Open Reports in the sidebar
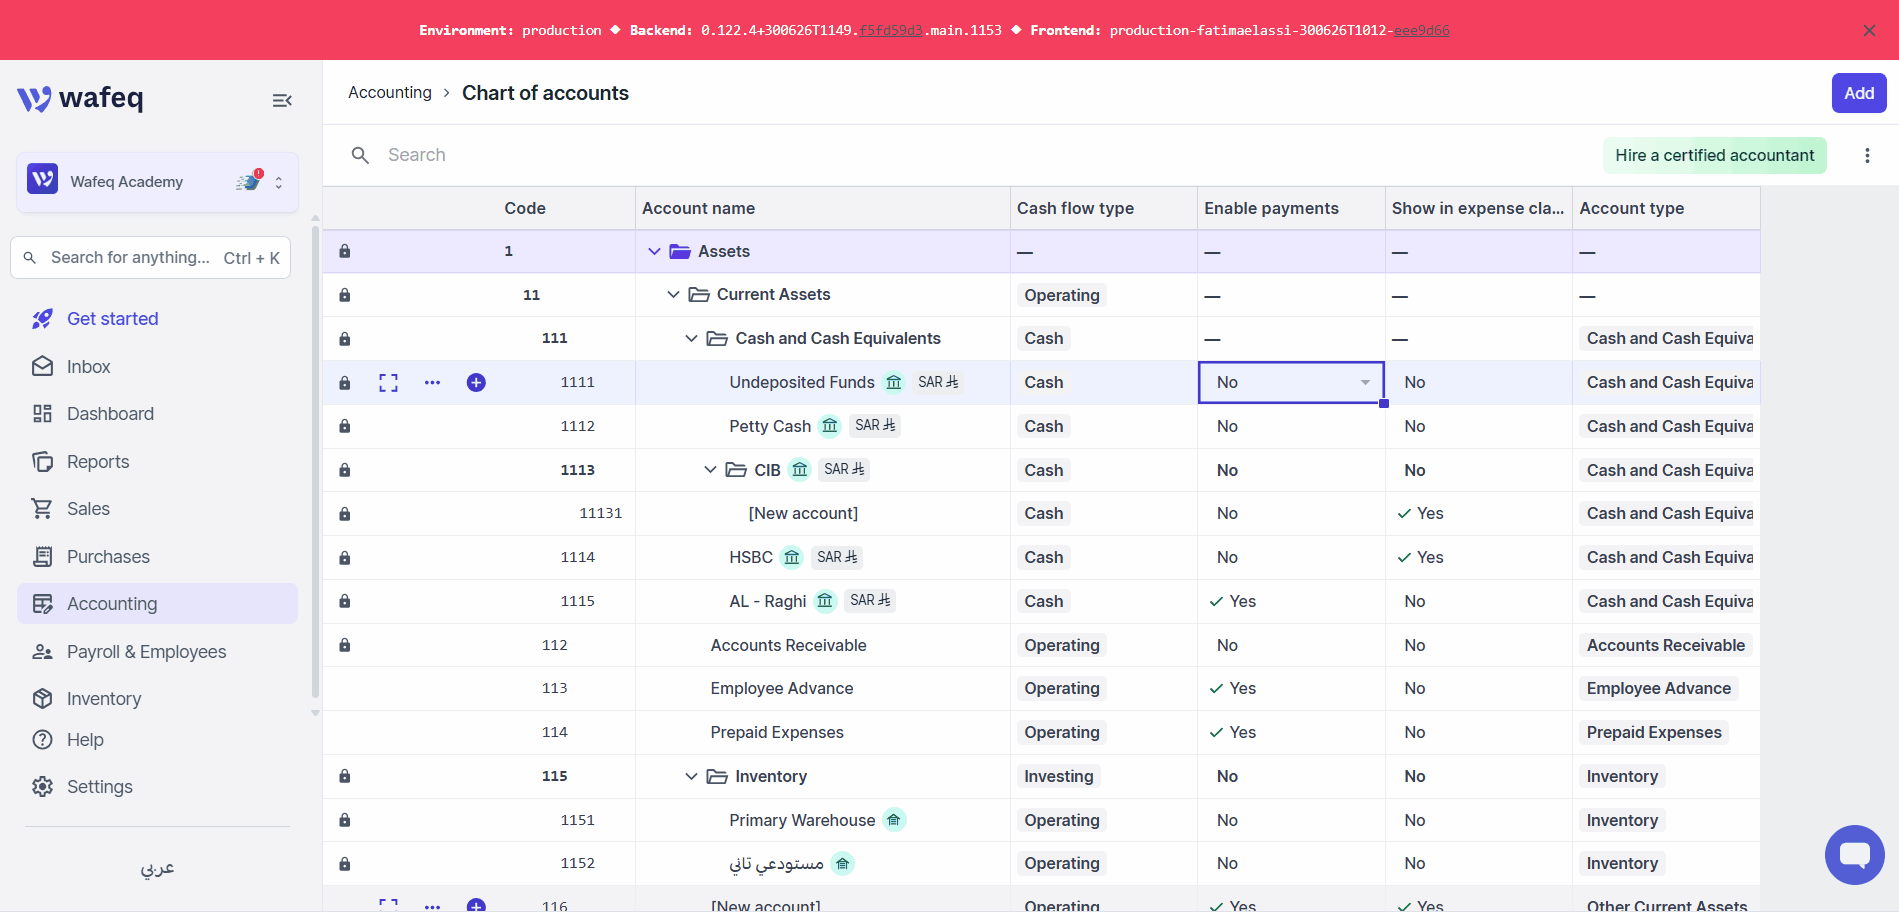The height and width of the screenshot is (912, 1899). [x=98, y=461]
